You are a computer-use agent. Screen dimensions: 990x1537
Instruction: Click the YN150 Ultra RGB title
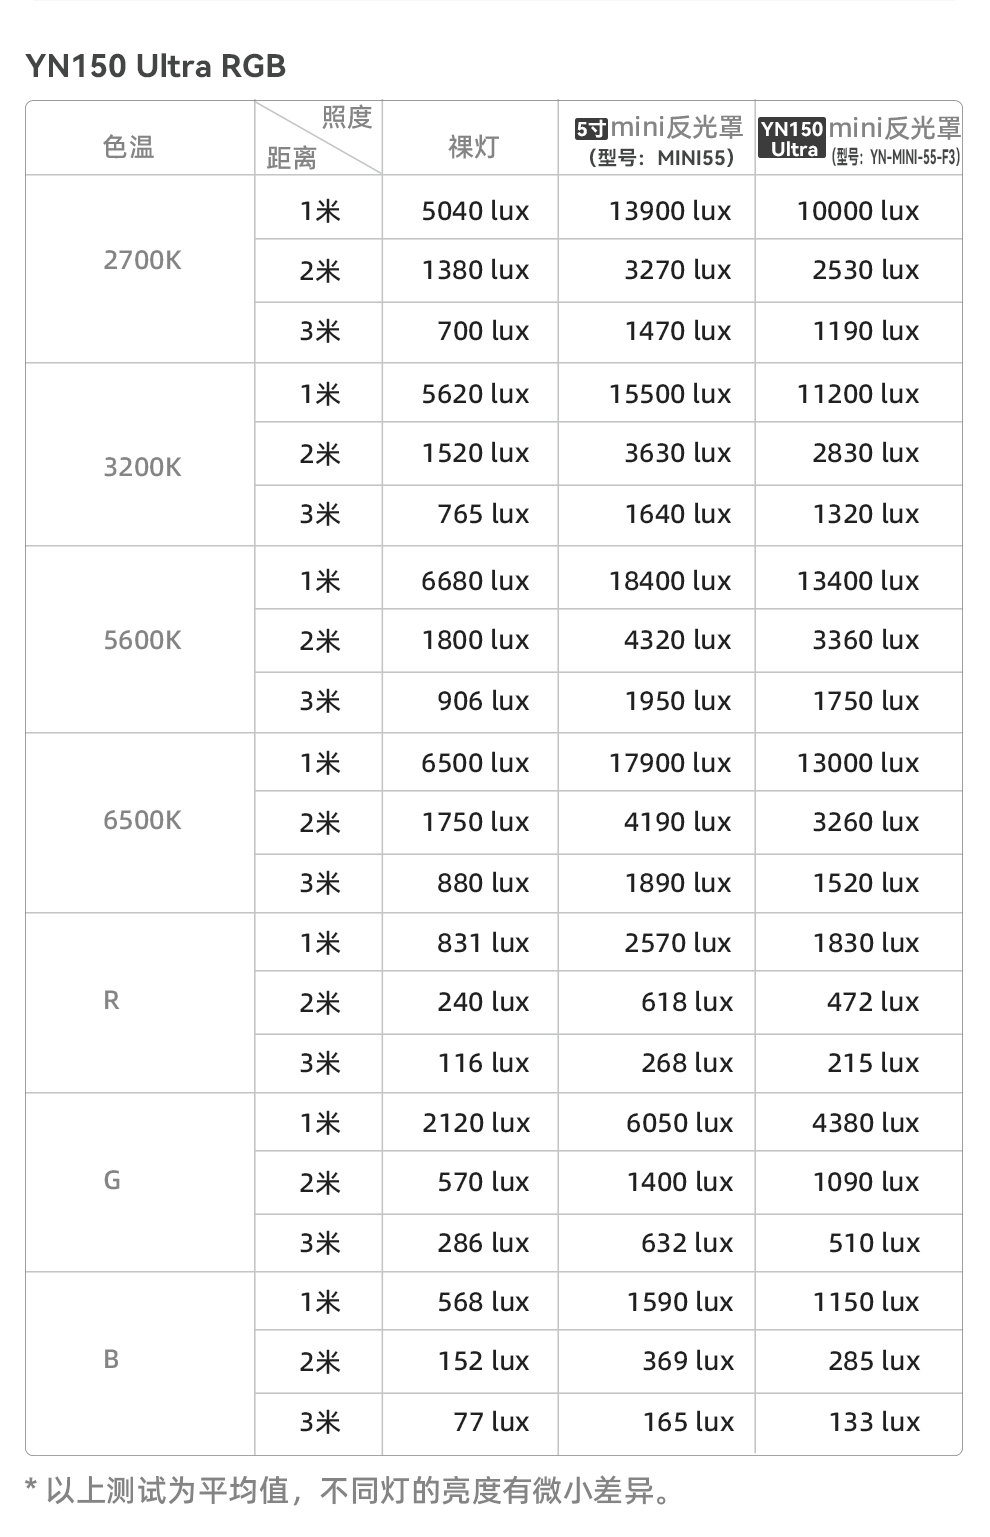156,67
